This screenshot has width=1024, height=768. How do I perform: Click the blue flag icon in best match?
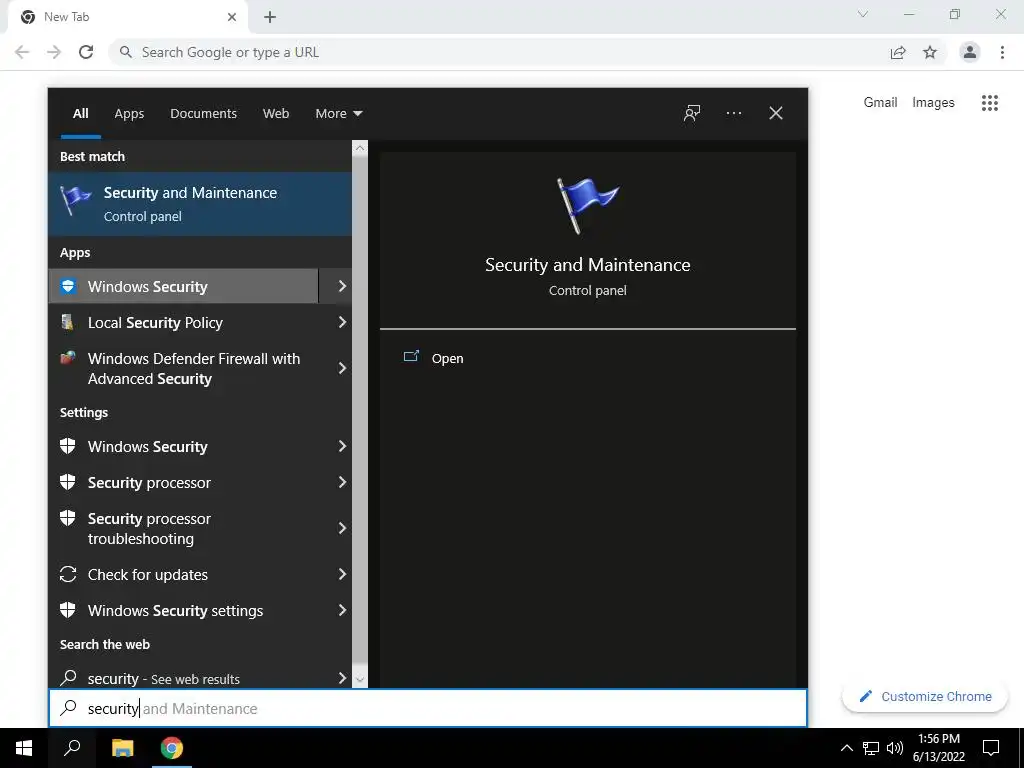point(75,200)
